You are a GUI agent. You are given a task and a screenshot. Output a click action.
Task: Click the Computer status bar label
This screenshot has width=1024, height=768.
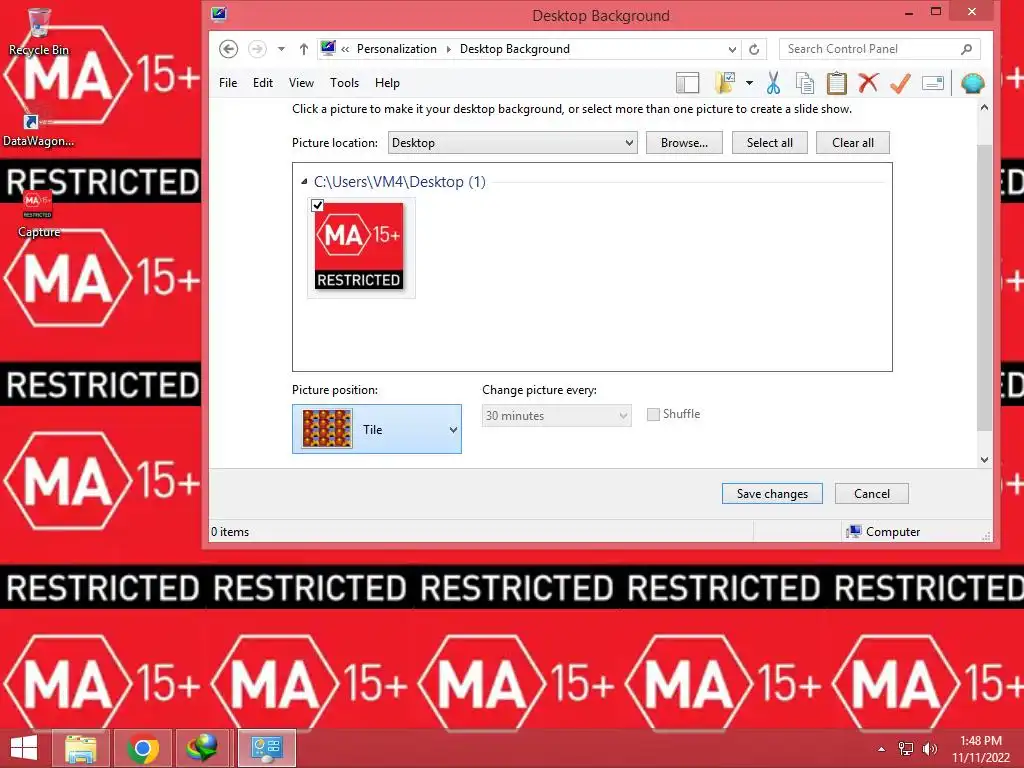tap(892, 532)
